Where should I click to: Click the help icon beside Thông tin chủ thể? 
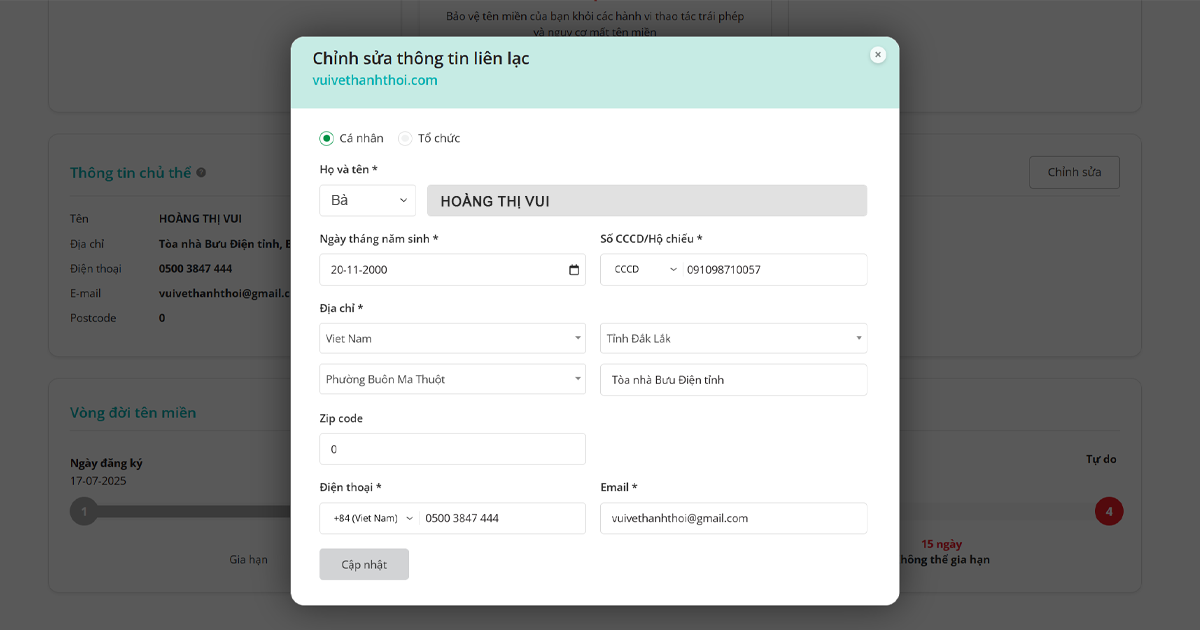[x=201, y=172]
